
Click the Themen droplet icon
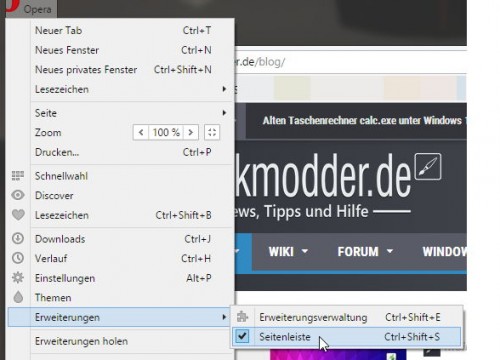tap(18, 297)
